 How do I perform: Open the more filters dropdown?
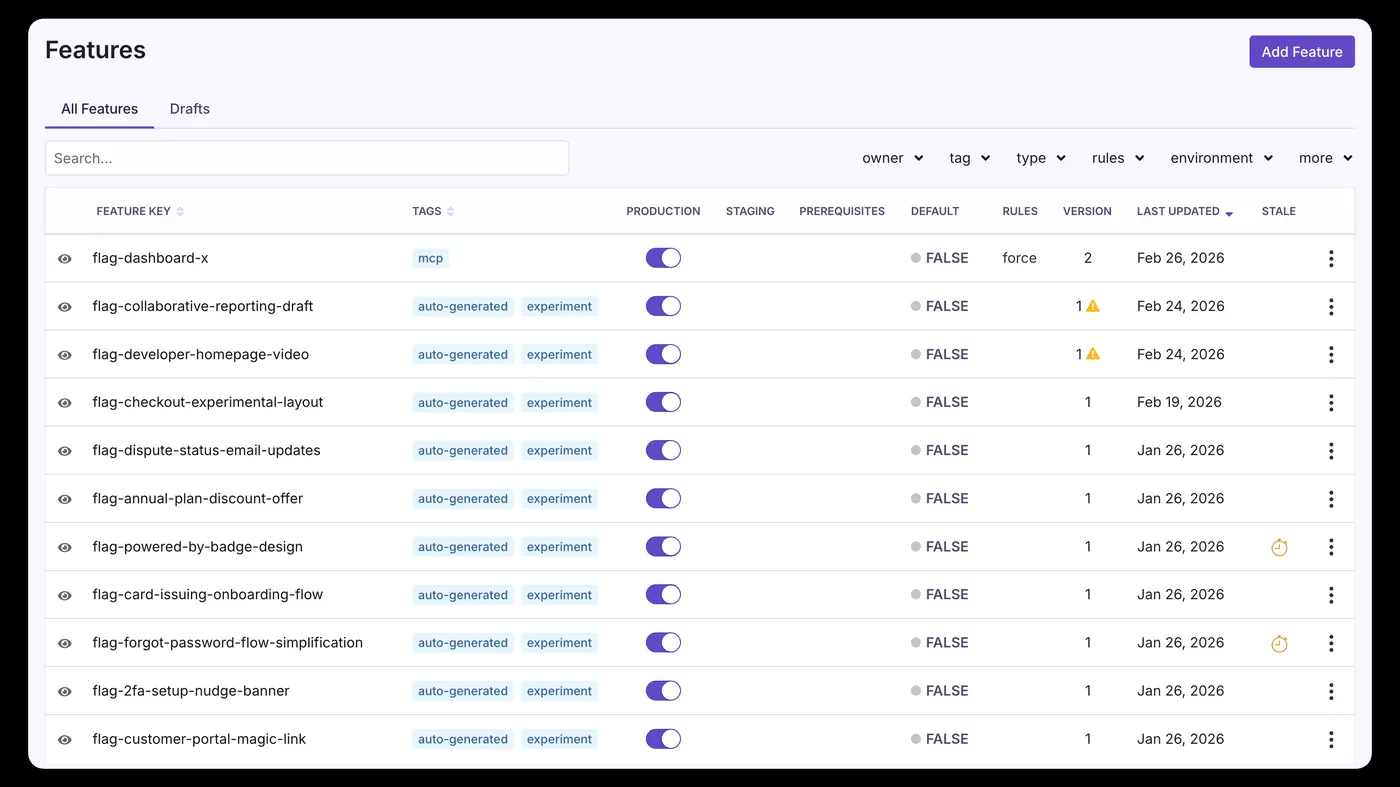[1326, 158]
